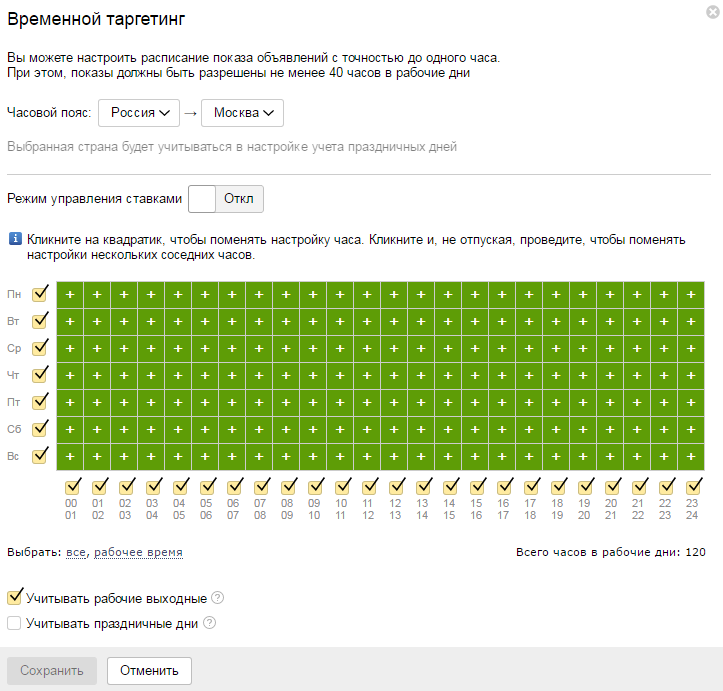Click the help icon next to Учитывать рабочие выходные
Screen dimensions: 723x691
(x=217, y=598)
